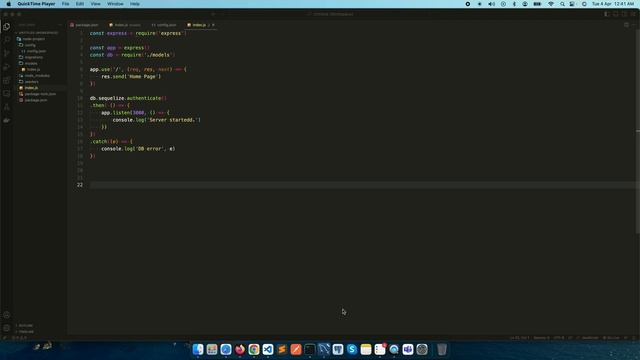Open the Window menu
The width and height of the screenshot is (640, 360).
pos(115,4)
